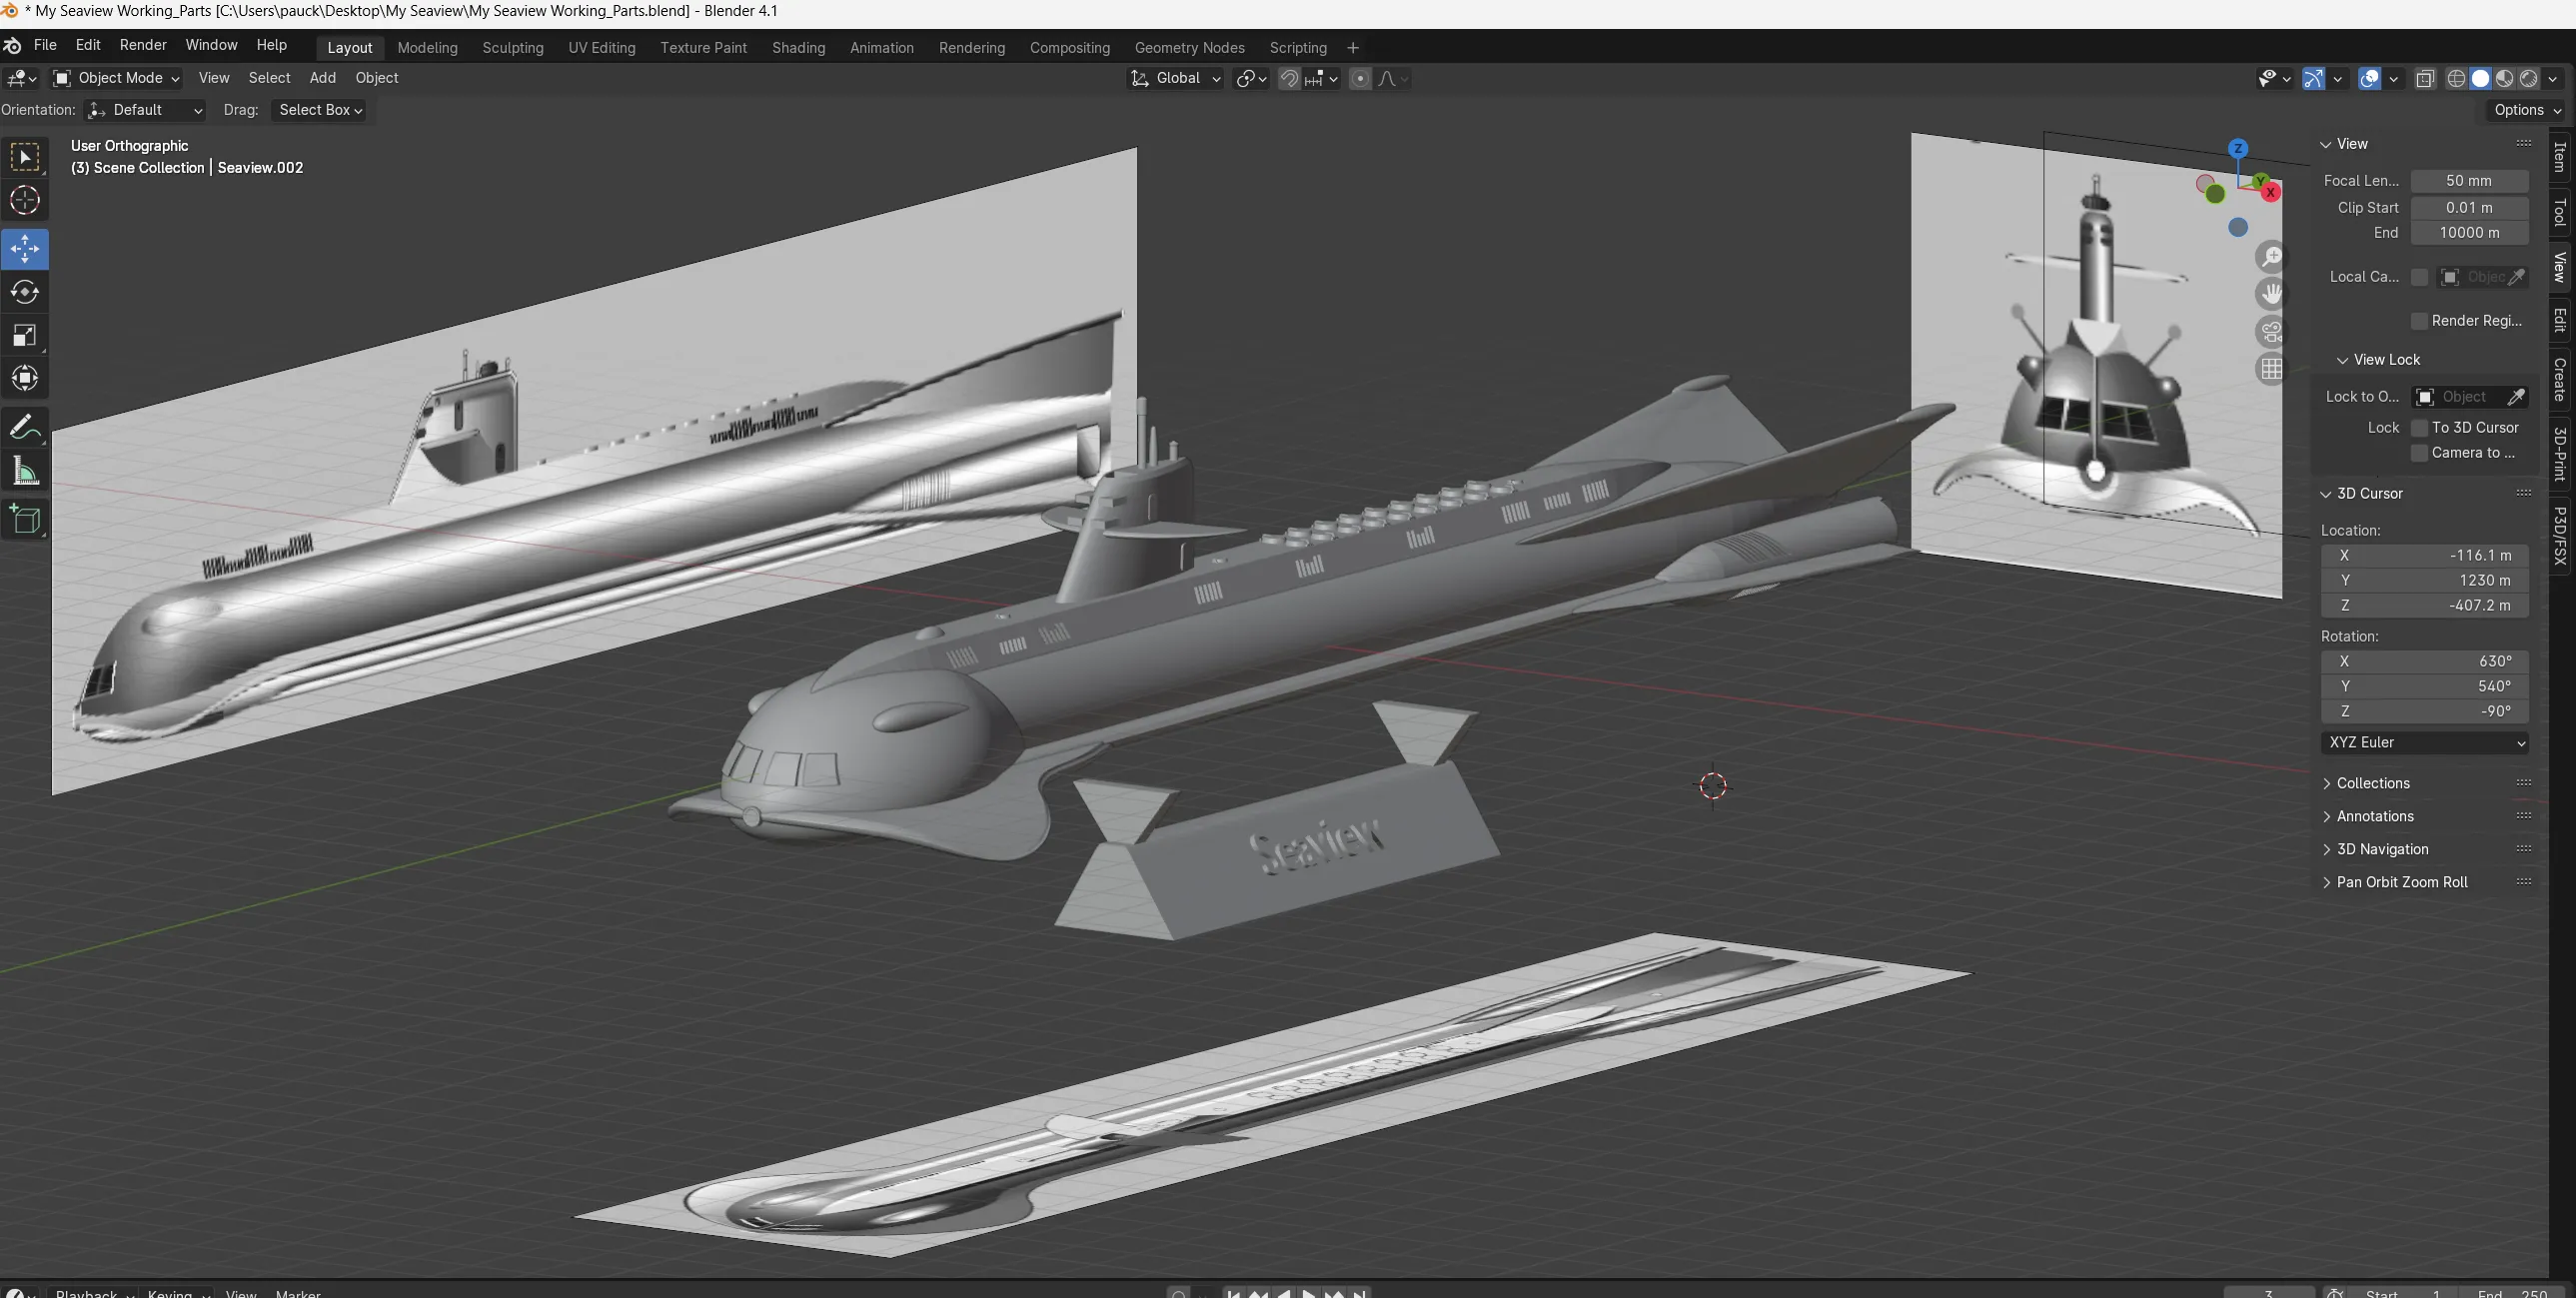Click the 3D Cursor X location field
Viewport: 2576px width, 1298px height.
(2425, 555)
